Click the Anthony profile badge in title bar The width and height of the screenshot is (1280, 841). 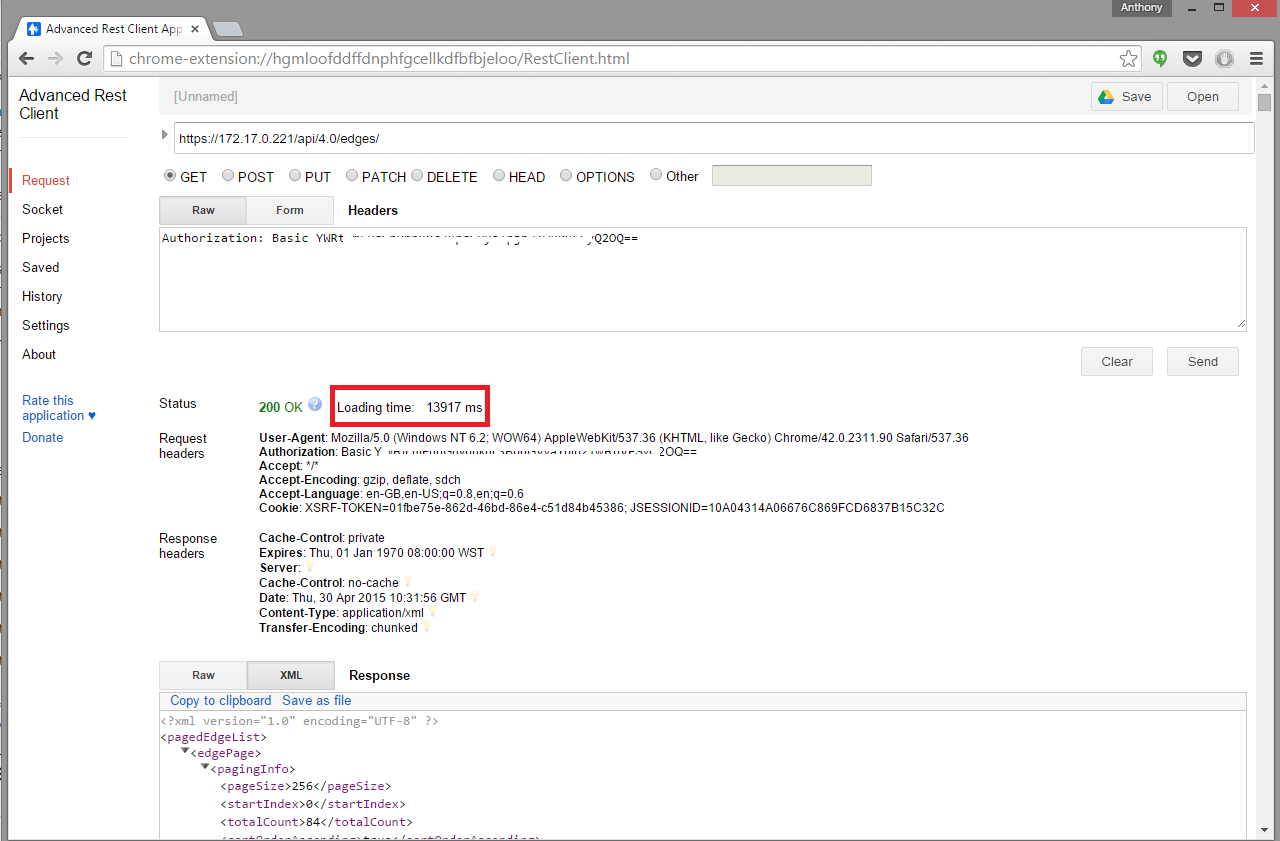[x=1141, y=8]
